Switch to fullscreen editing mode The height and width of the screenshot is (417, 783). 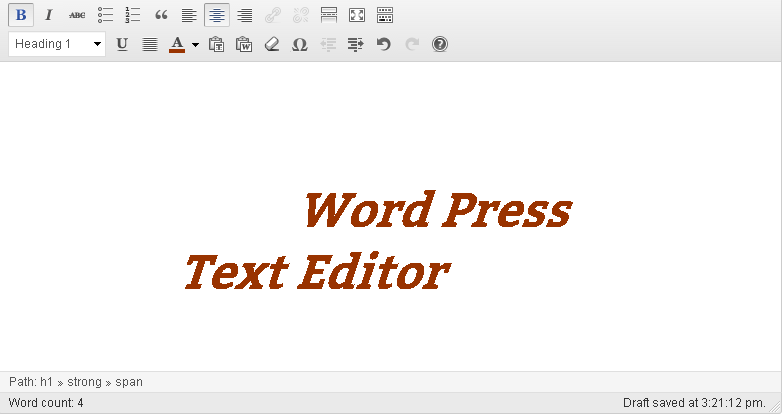[357, 15]
